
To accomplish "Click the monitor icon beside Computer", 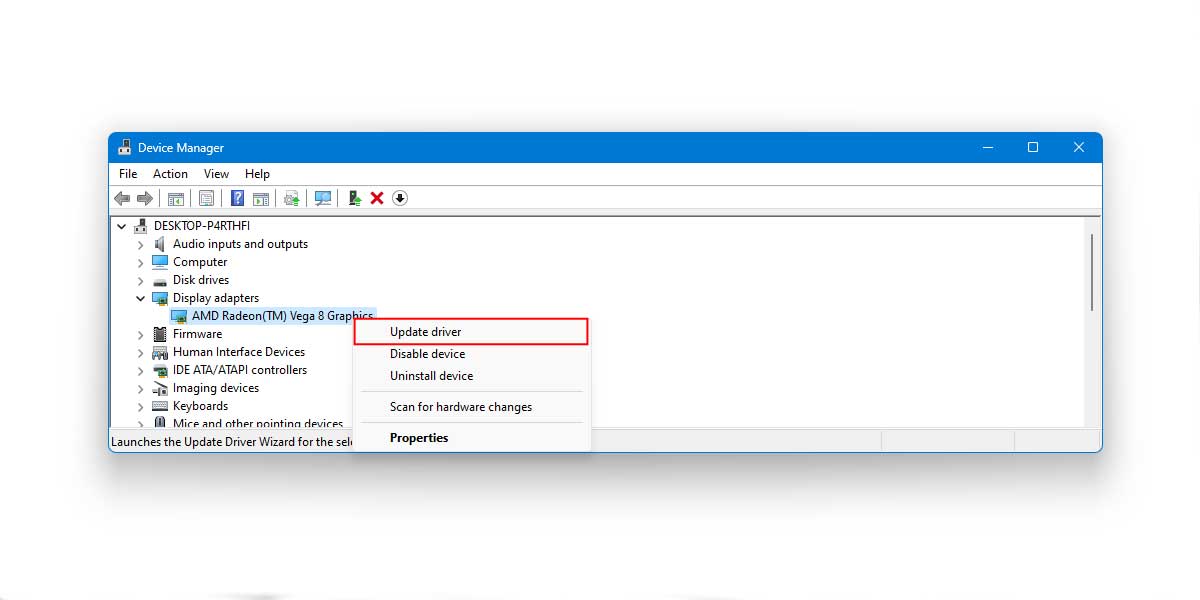I will pos(160,262).
